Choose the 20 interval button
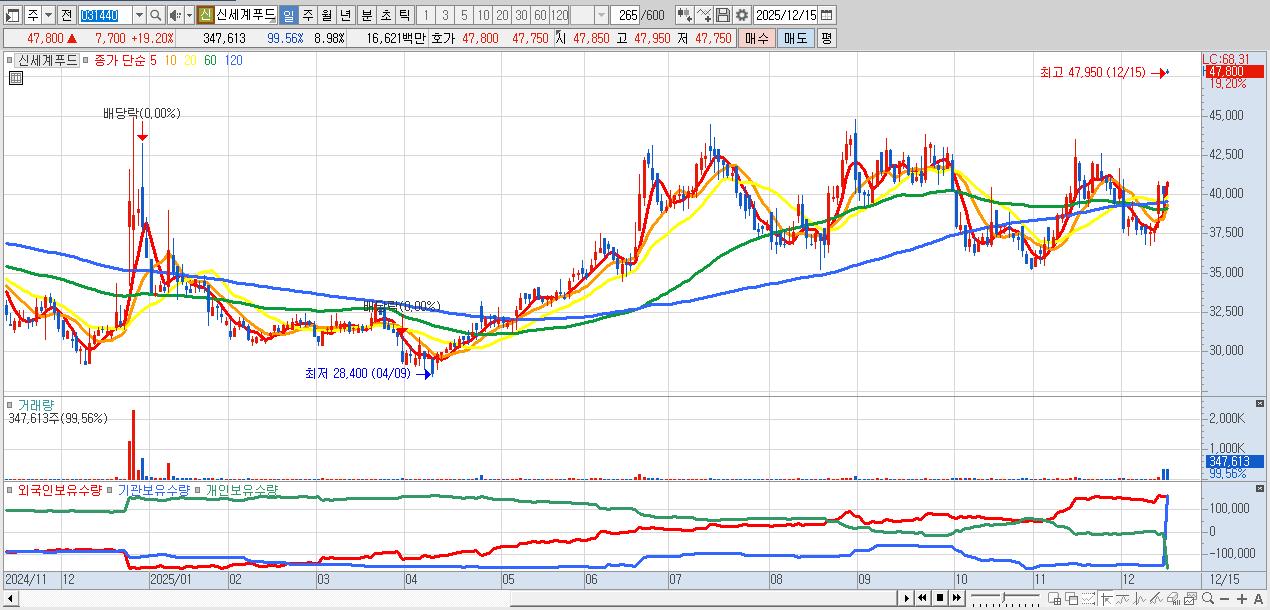This screenshot has width=1270, height=610. (x=502, y=15)
